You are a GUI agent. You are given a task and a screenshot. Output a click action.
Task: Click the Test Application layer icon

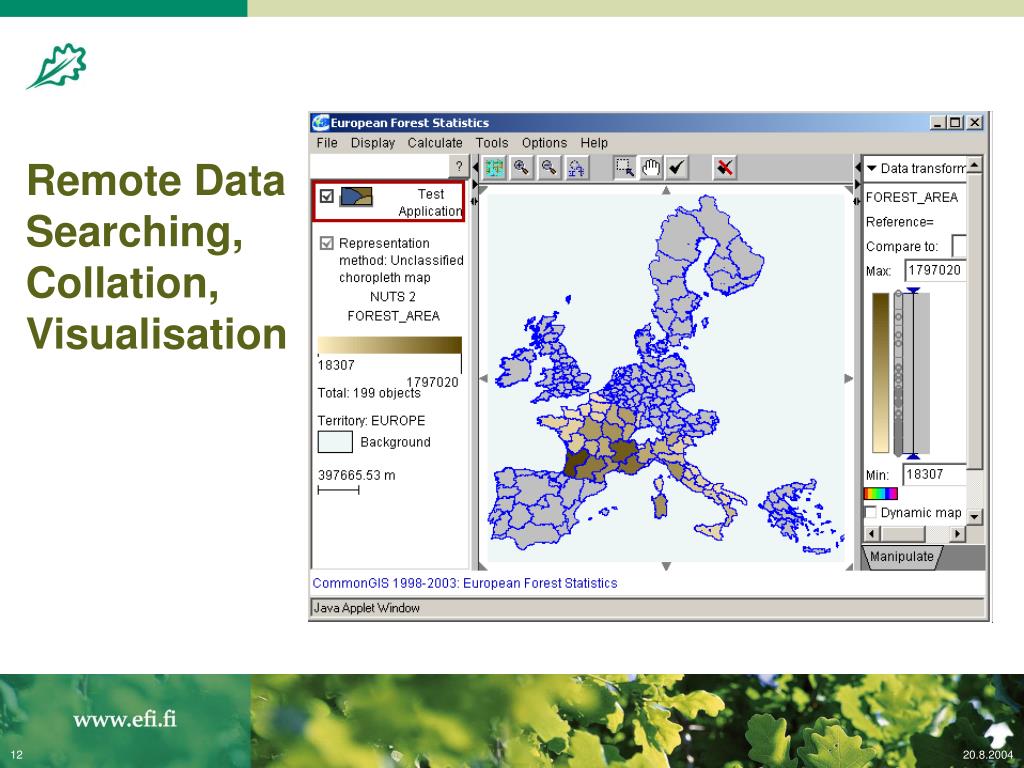click(x=356, y=196)
